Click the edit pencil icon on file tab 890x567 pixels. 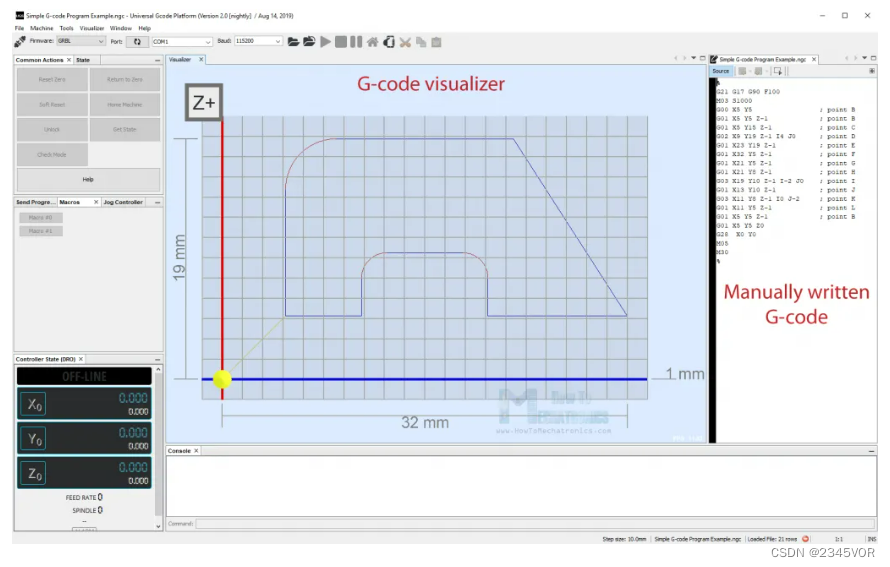tap(714, 59)
